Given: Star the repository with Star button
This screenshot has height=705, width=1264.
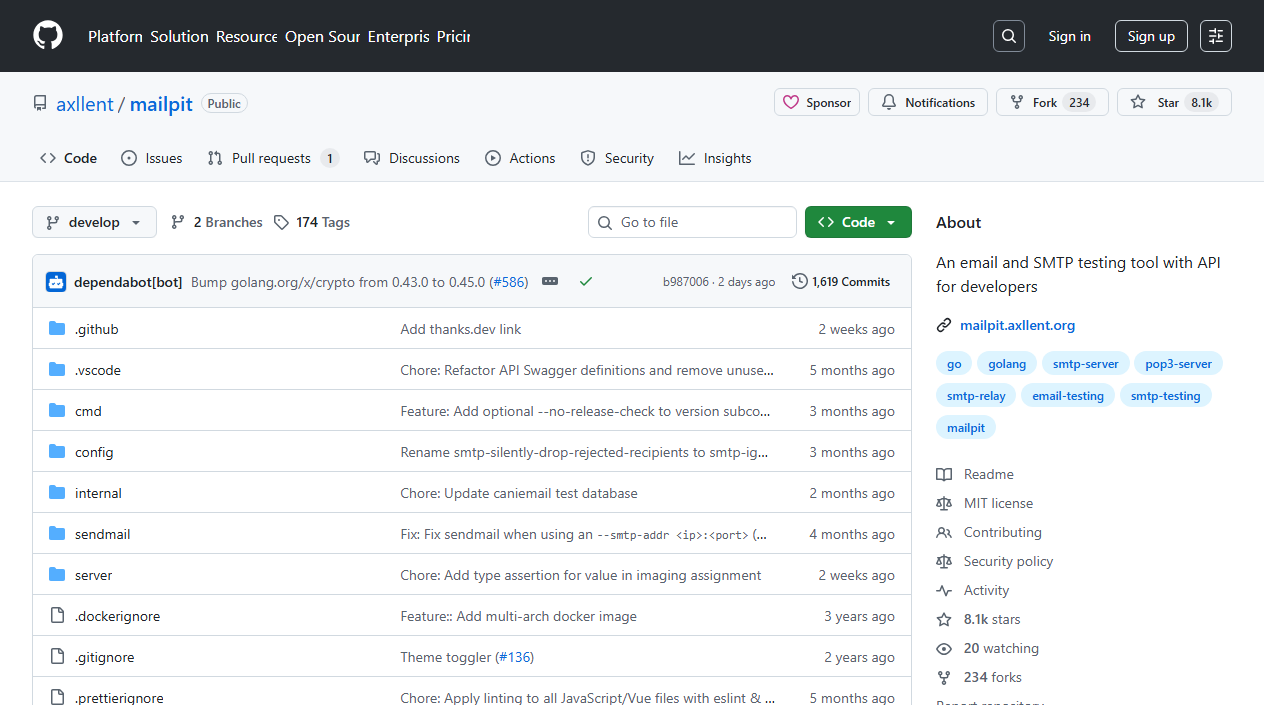Looking at the screenshot, I should click(1174, 102).
